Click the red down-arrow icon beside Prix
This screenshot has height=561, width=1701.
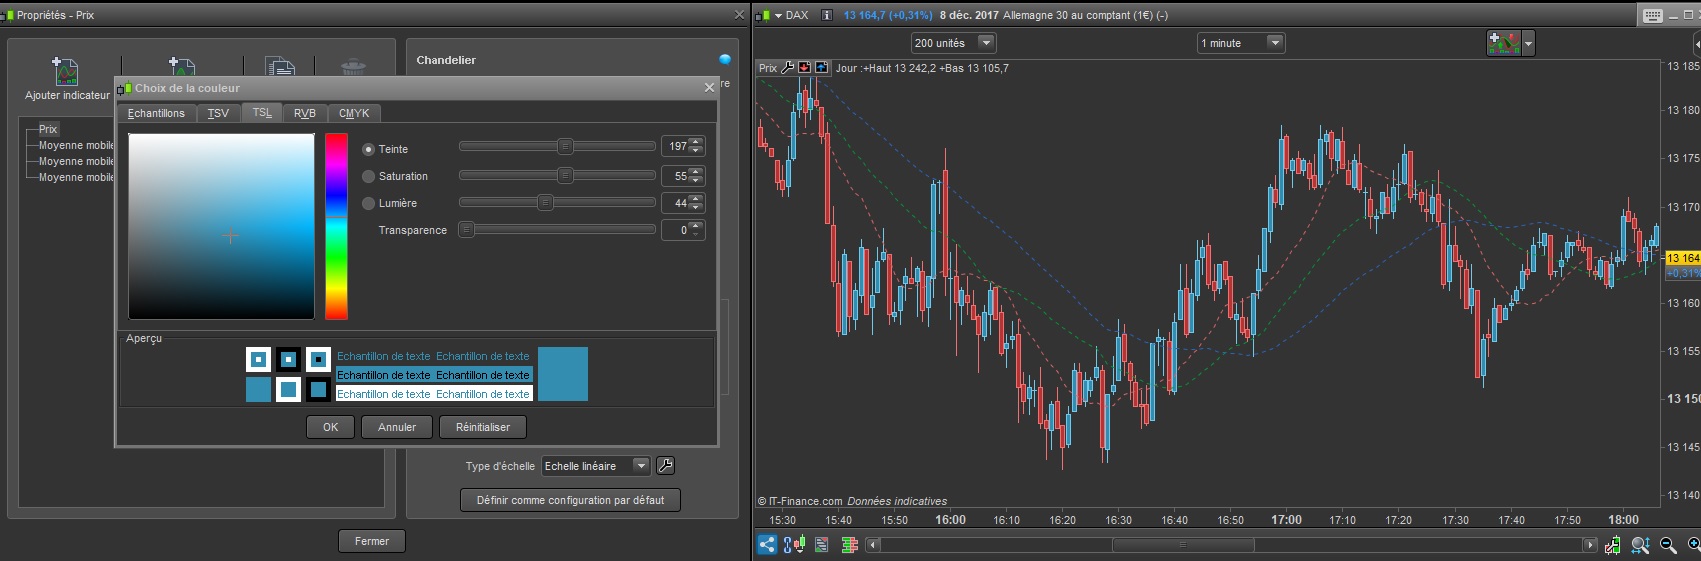tap(804, 68)
